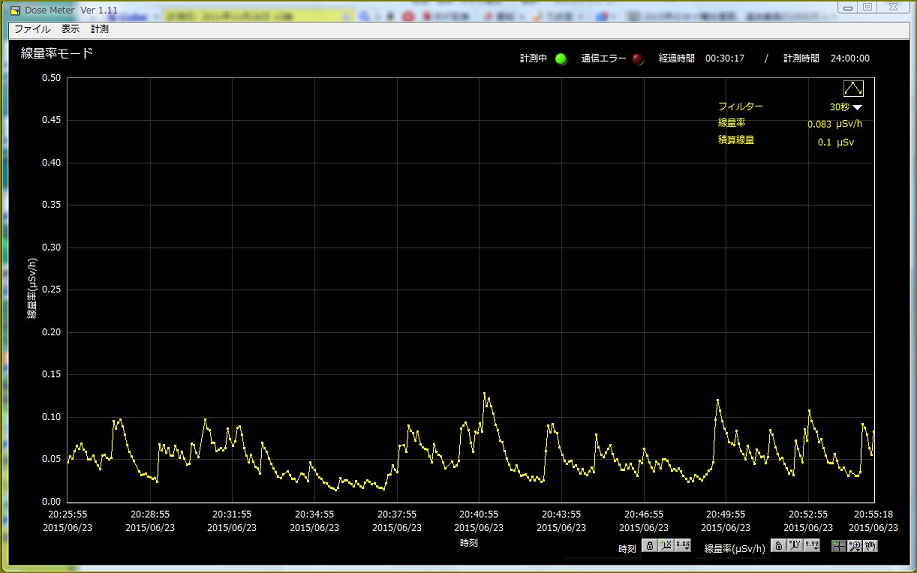Select the graph zoom magnifier tool

[x=855, y=546]
